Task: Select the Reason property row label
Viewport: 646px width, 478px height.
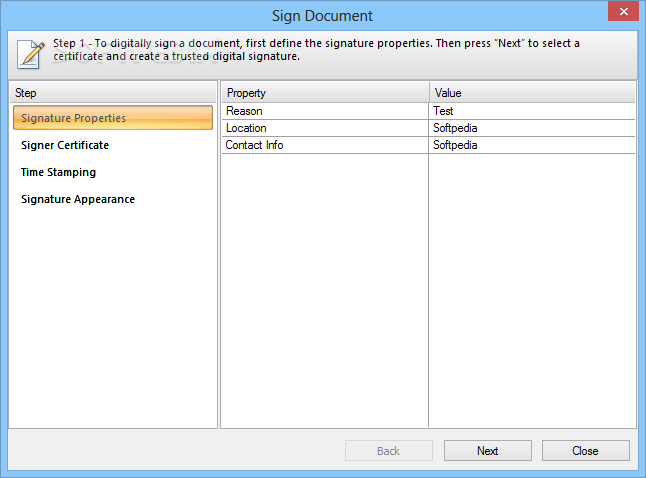Action: (x=324, y=111)
